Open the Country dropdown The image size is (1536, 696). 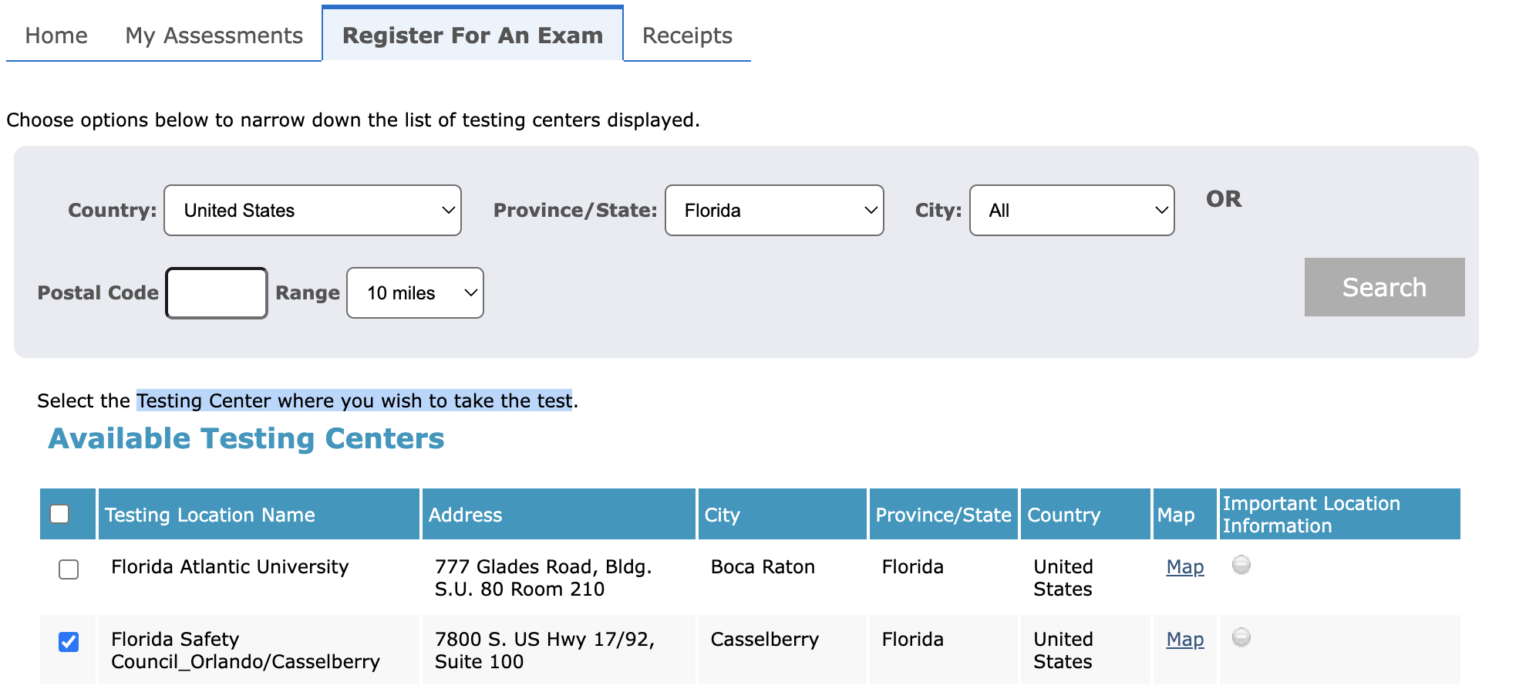click(x=312, y=210)
